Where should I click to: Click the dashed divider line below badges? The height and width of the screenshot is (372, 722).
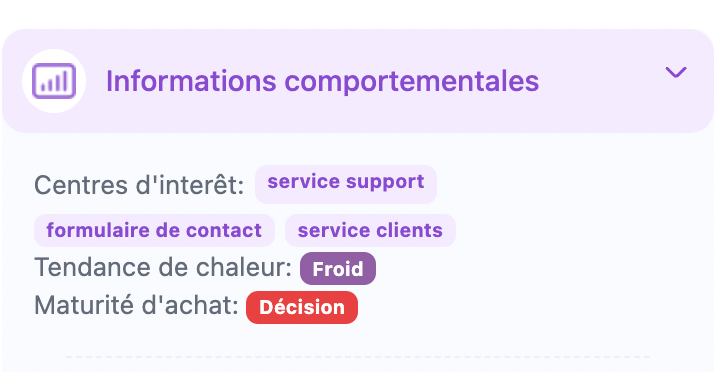pyautogui.click(x=358, y=356)
